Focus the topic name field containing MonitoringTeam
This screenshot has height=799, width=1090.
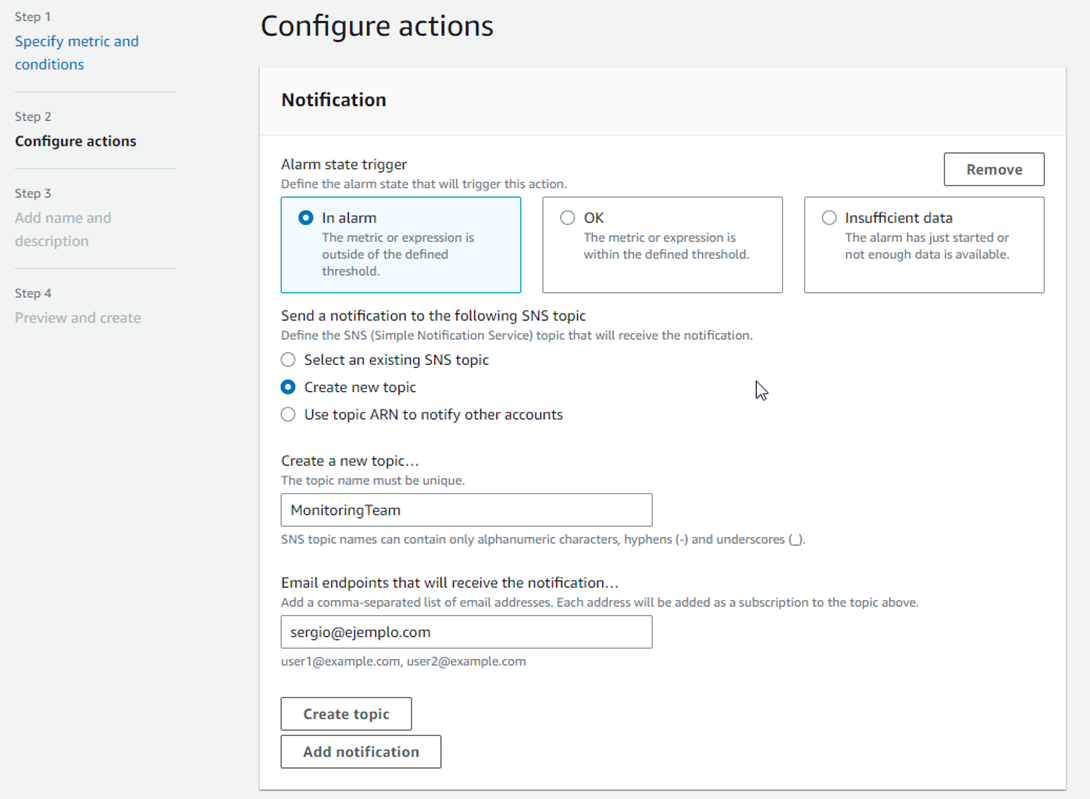pyautogui.click(x=466, y=510)
